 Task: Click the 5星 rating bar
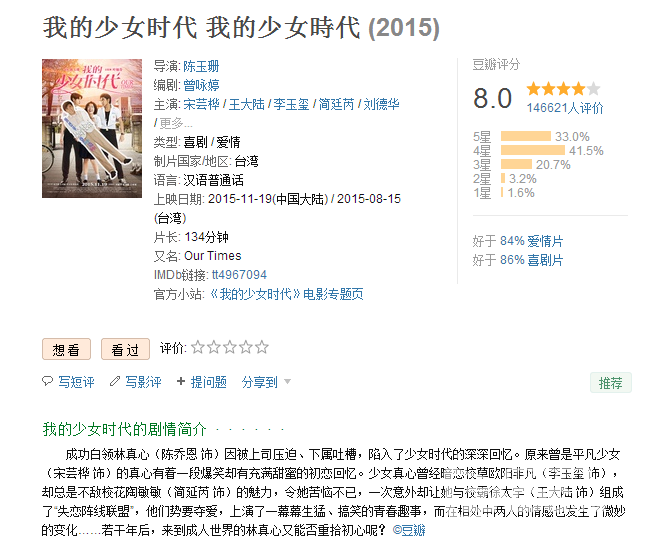(x=525, y=136)
